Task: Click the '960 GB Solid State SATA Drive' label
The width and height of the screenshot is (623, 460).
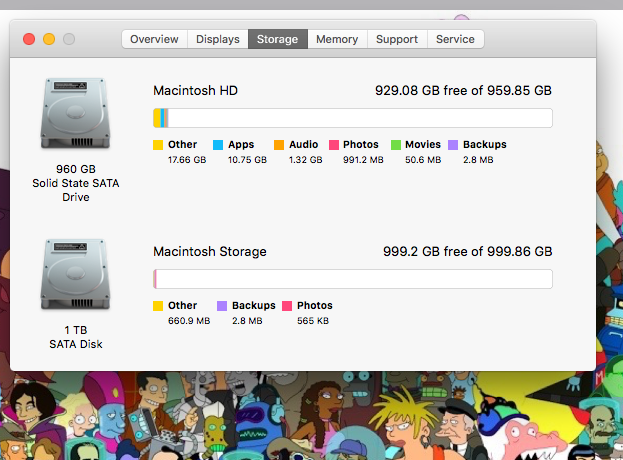Action: click(x=75, y=183)
